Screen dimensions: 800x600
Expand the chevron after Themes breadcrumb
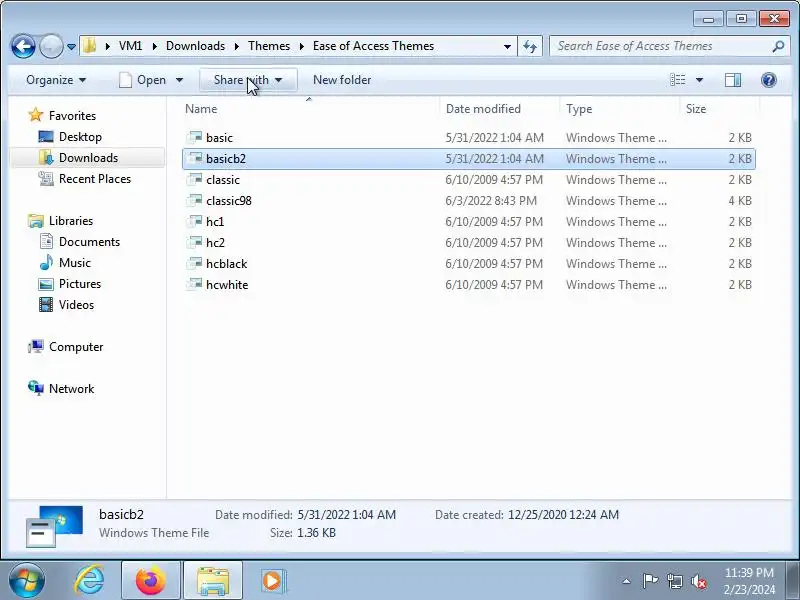coord(302,46)
